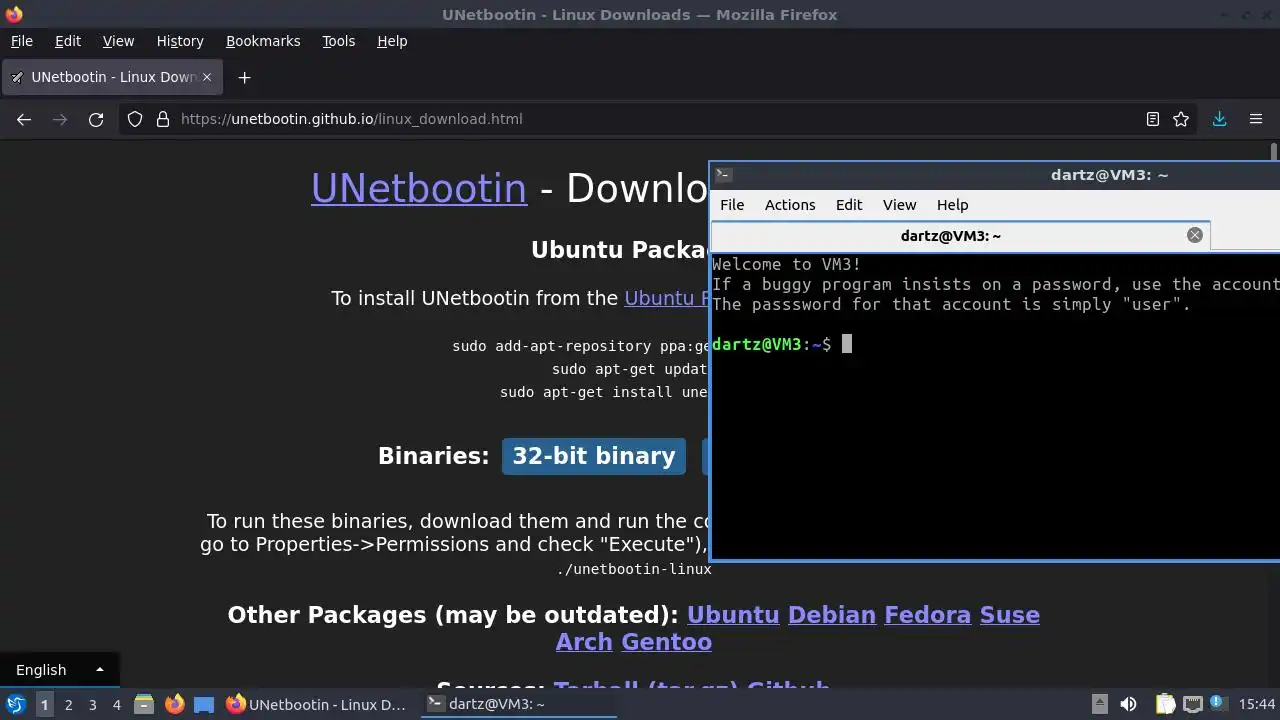Switch to workspace 2
The image size is (1280, 720).
68,704
